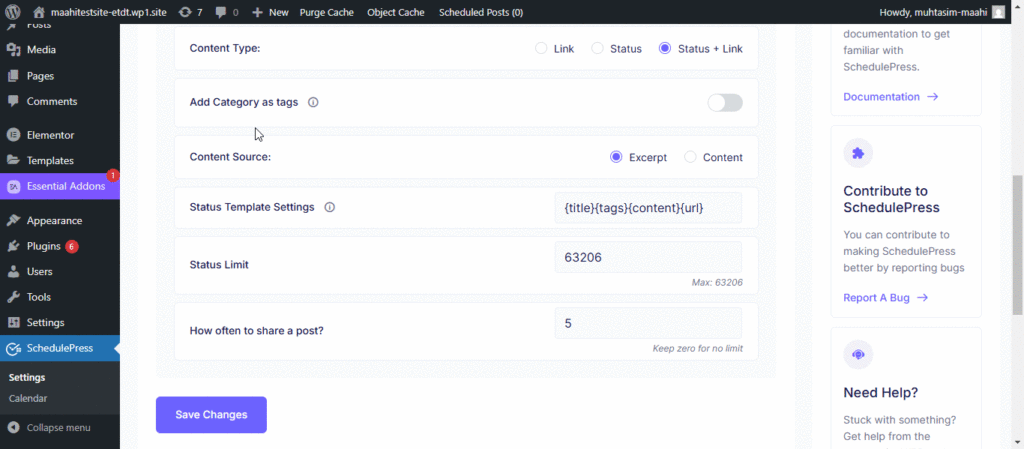Click the SchedulePress sidebar icon
The height and width of the screenshot is (449, 1024).
pos(13,348)
